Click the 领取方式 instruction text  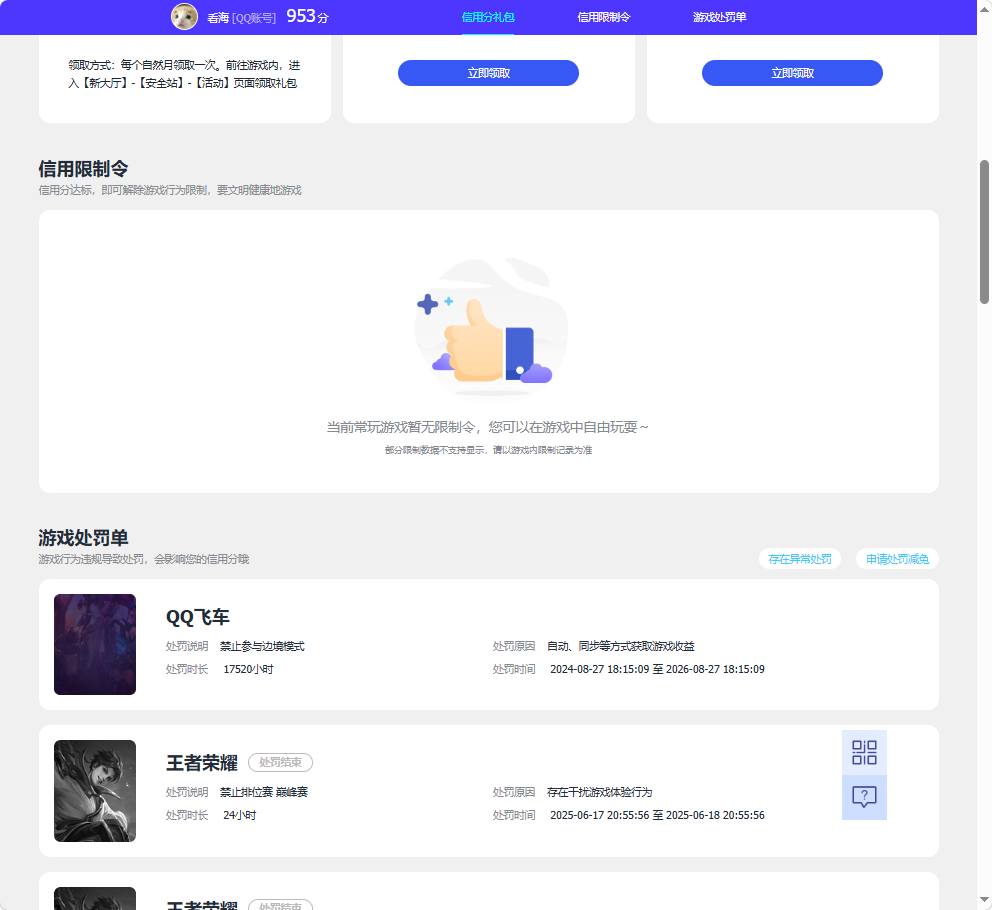click(x=184, y=74)
